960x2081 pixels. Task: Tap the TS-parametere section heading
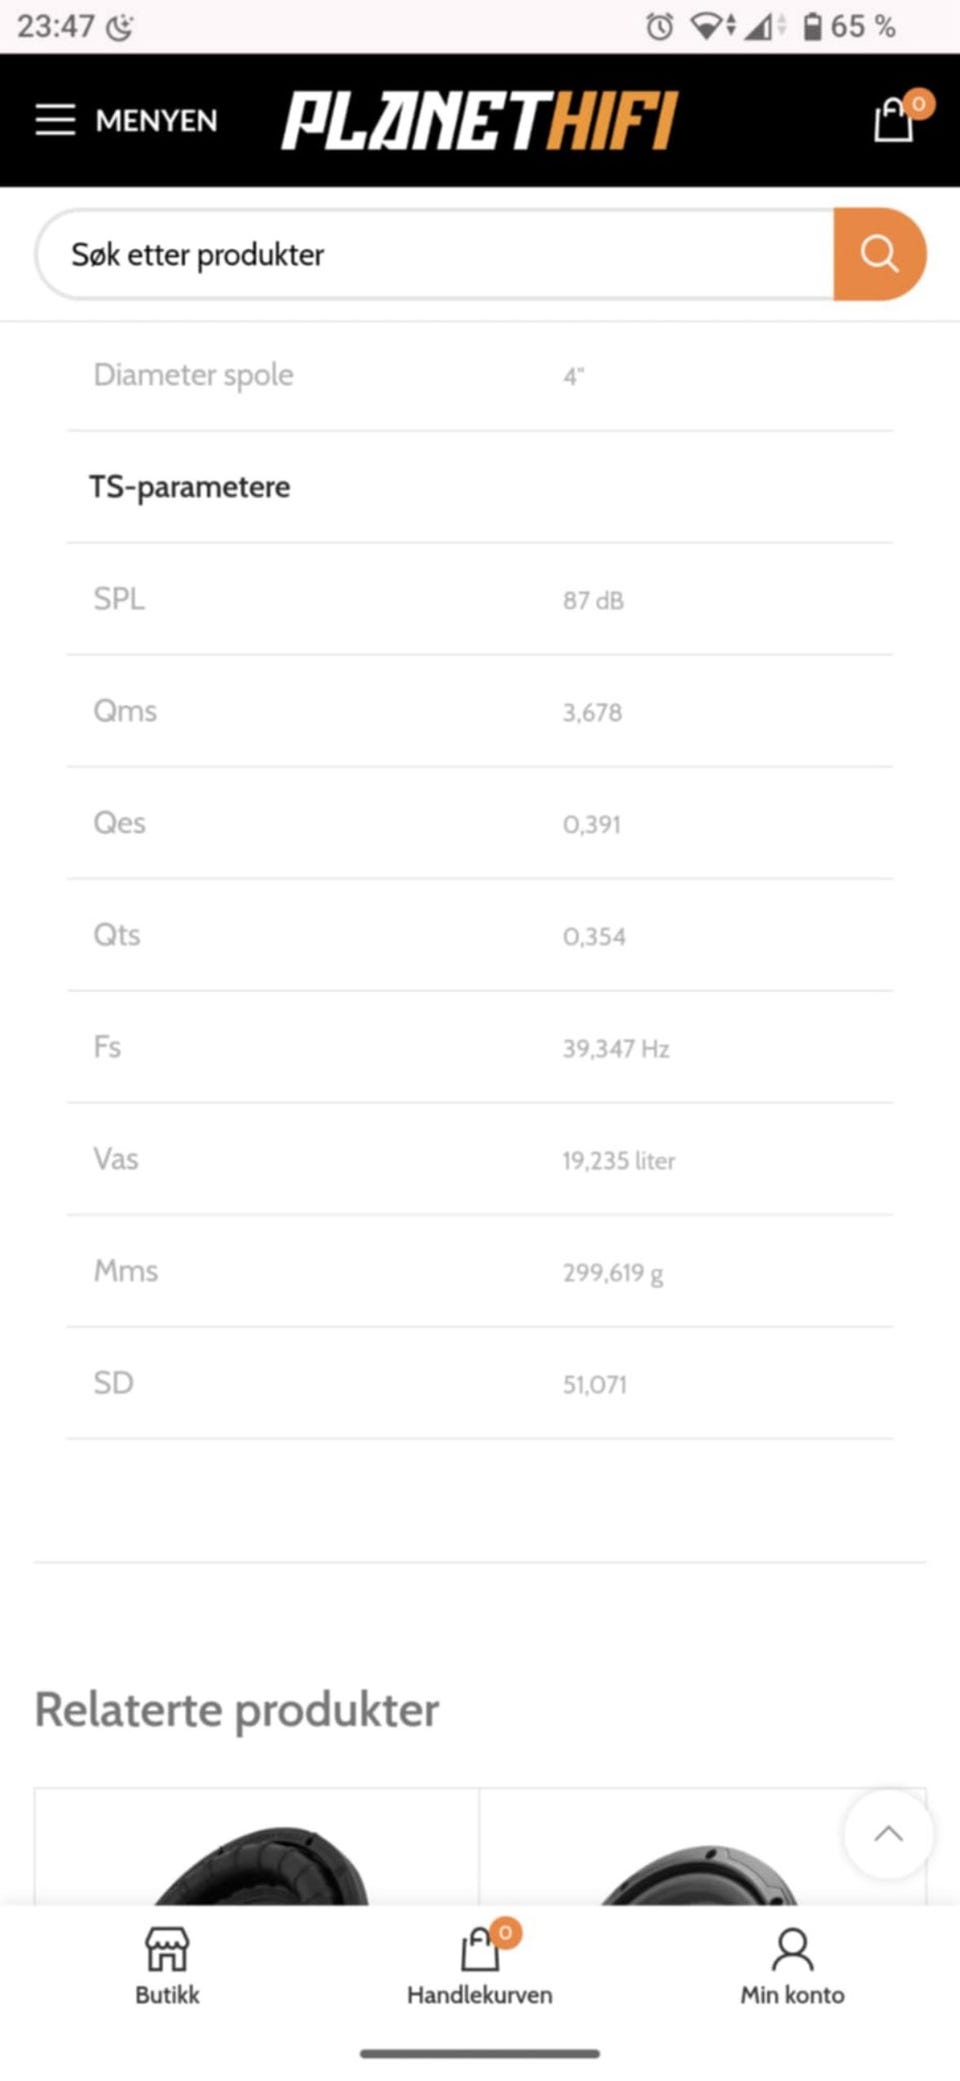190,487
